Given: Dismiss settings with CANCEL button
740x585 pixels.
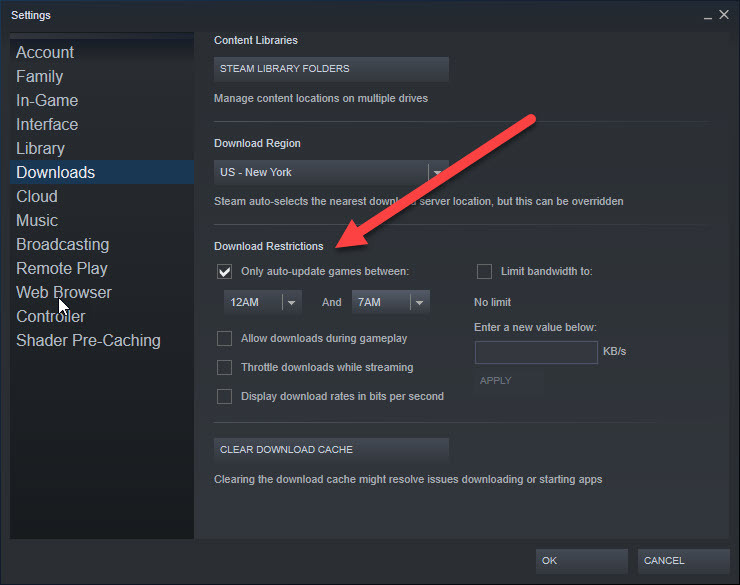Looking at the screenshot, I should point(683,561).
